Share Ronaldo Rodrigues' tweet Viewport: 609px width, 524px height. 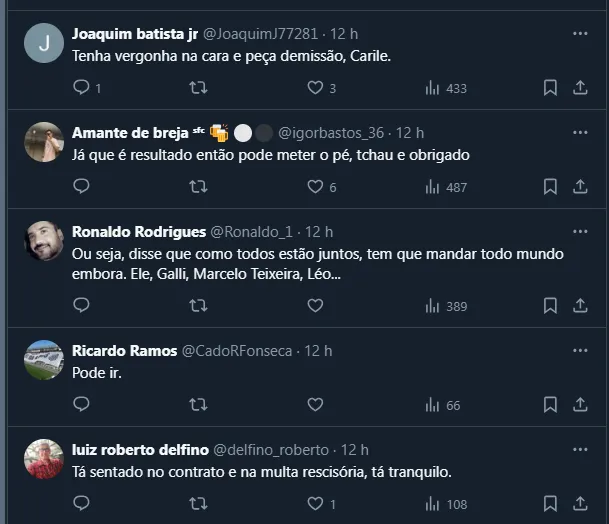(x=580, y=306)
